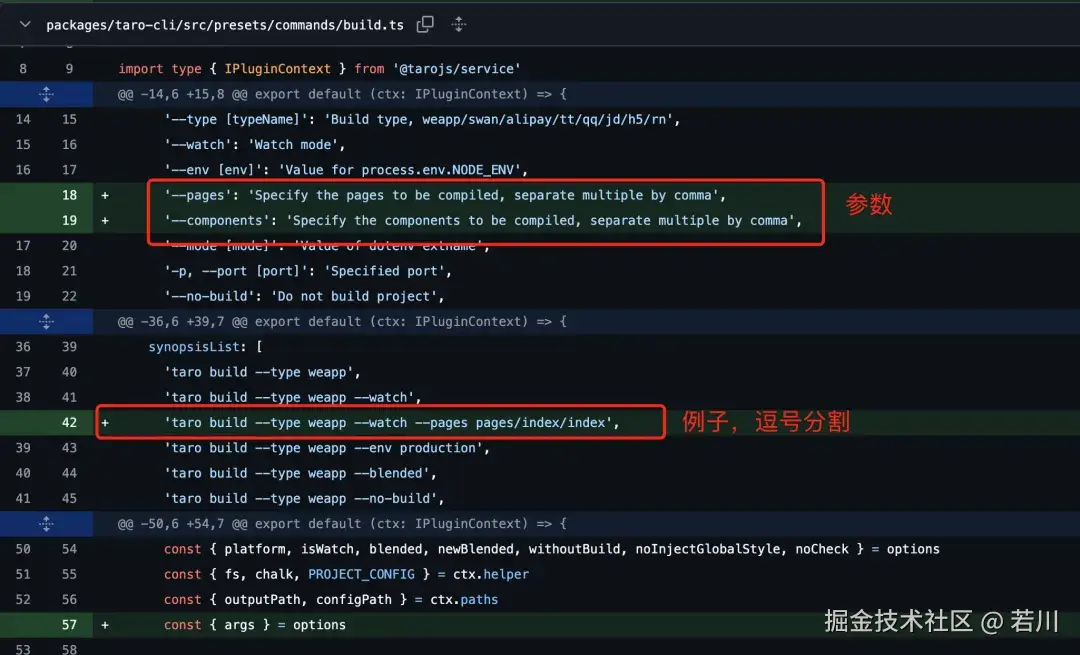
Task: Click the plus marker on added line 42
Action: [x=104, y=422]
